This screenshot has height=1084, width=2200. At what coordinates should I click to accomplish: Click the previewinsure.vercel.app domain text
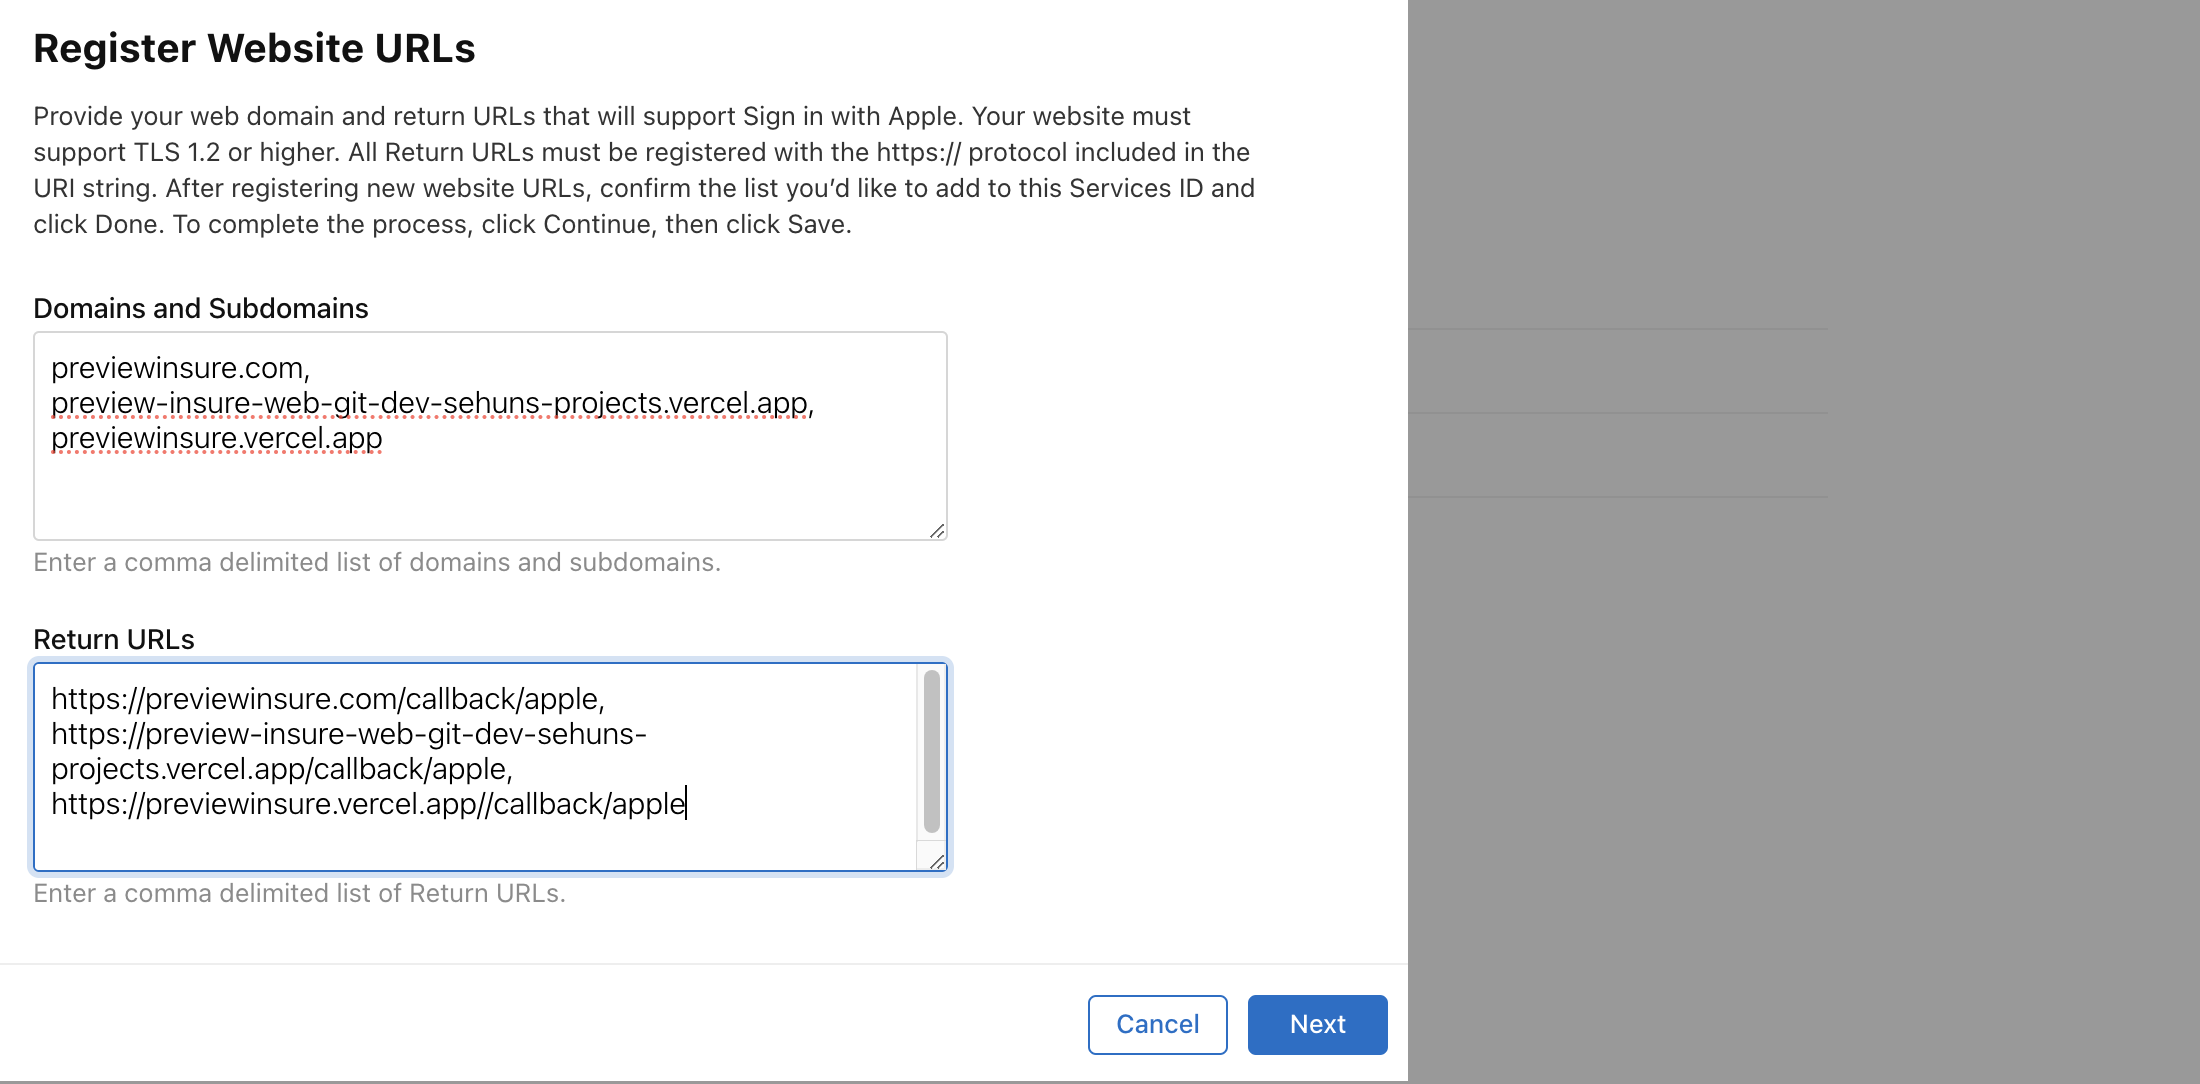216,438
